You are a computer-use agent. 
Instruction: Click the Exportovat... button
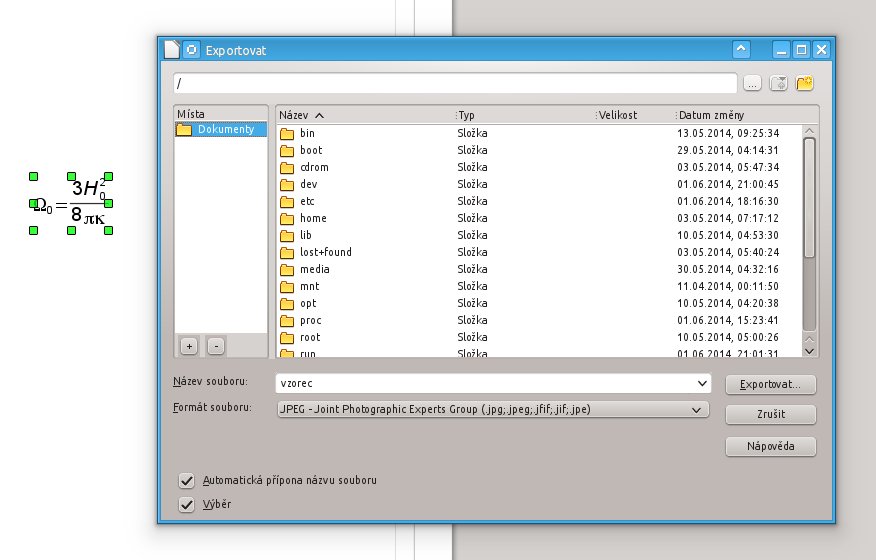[770, 385]
